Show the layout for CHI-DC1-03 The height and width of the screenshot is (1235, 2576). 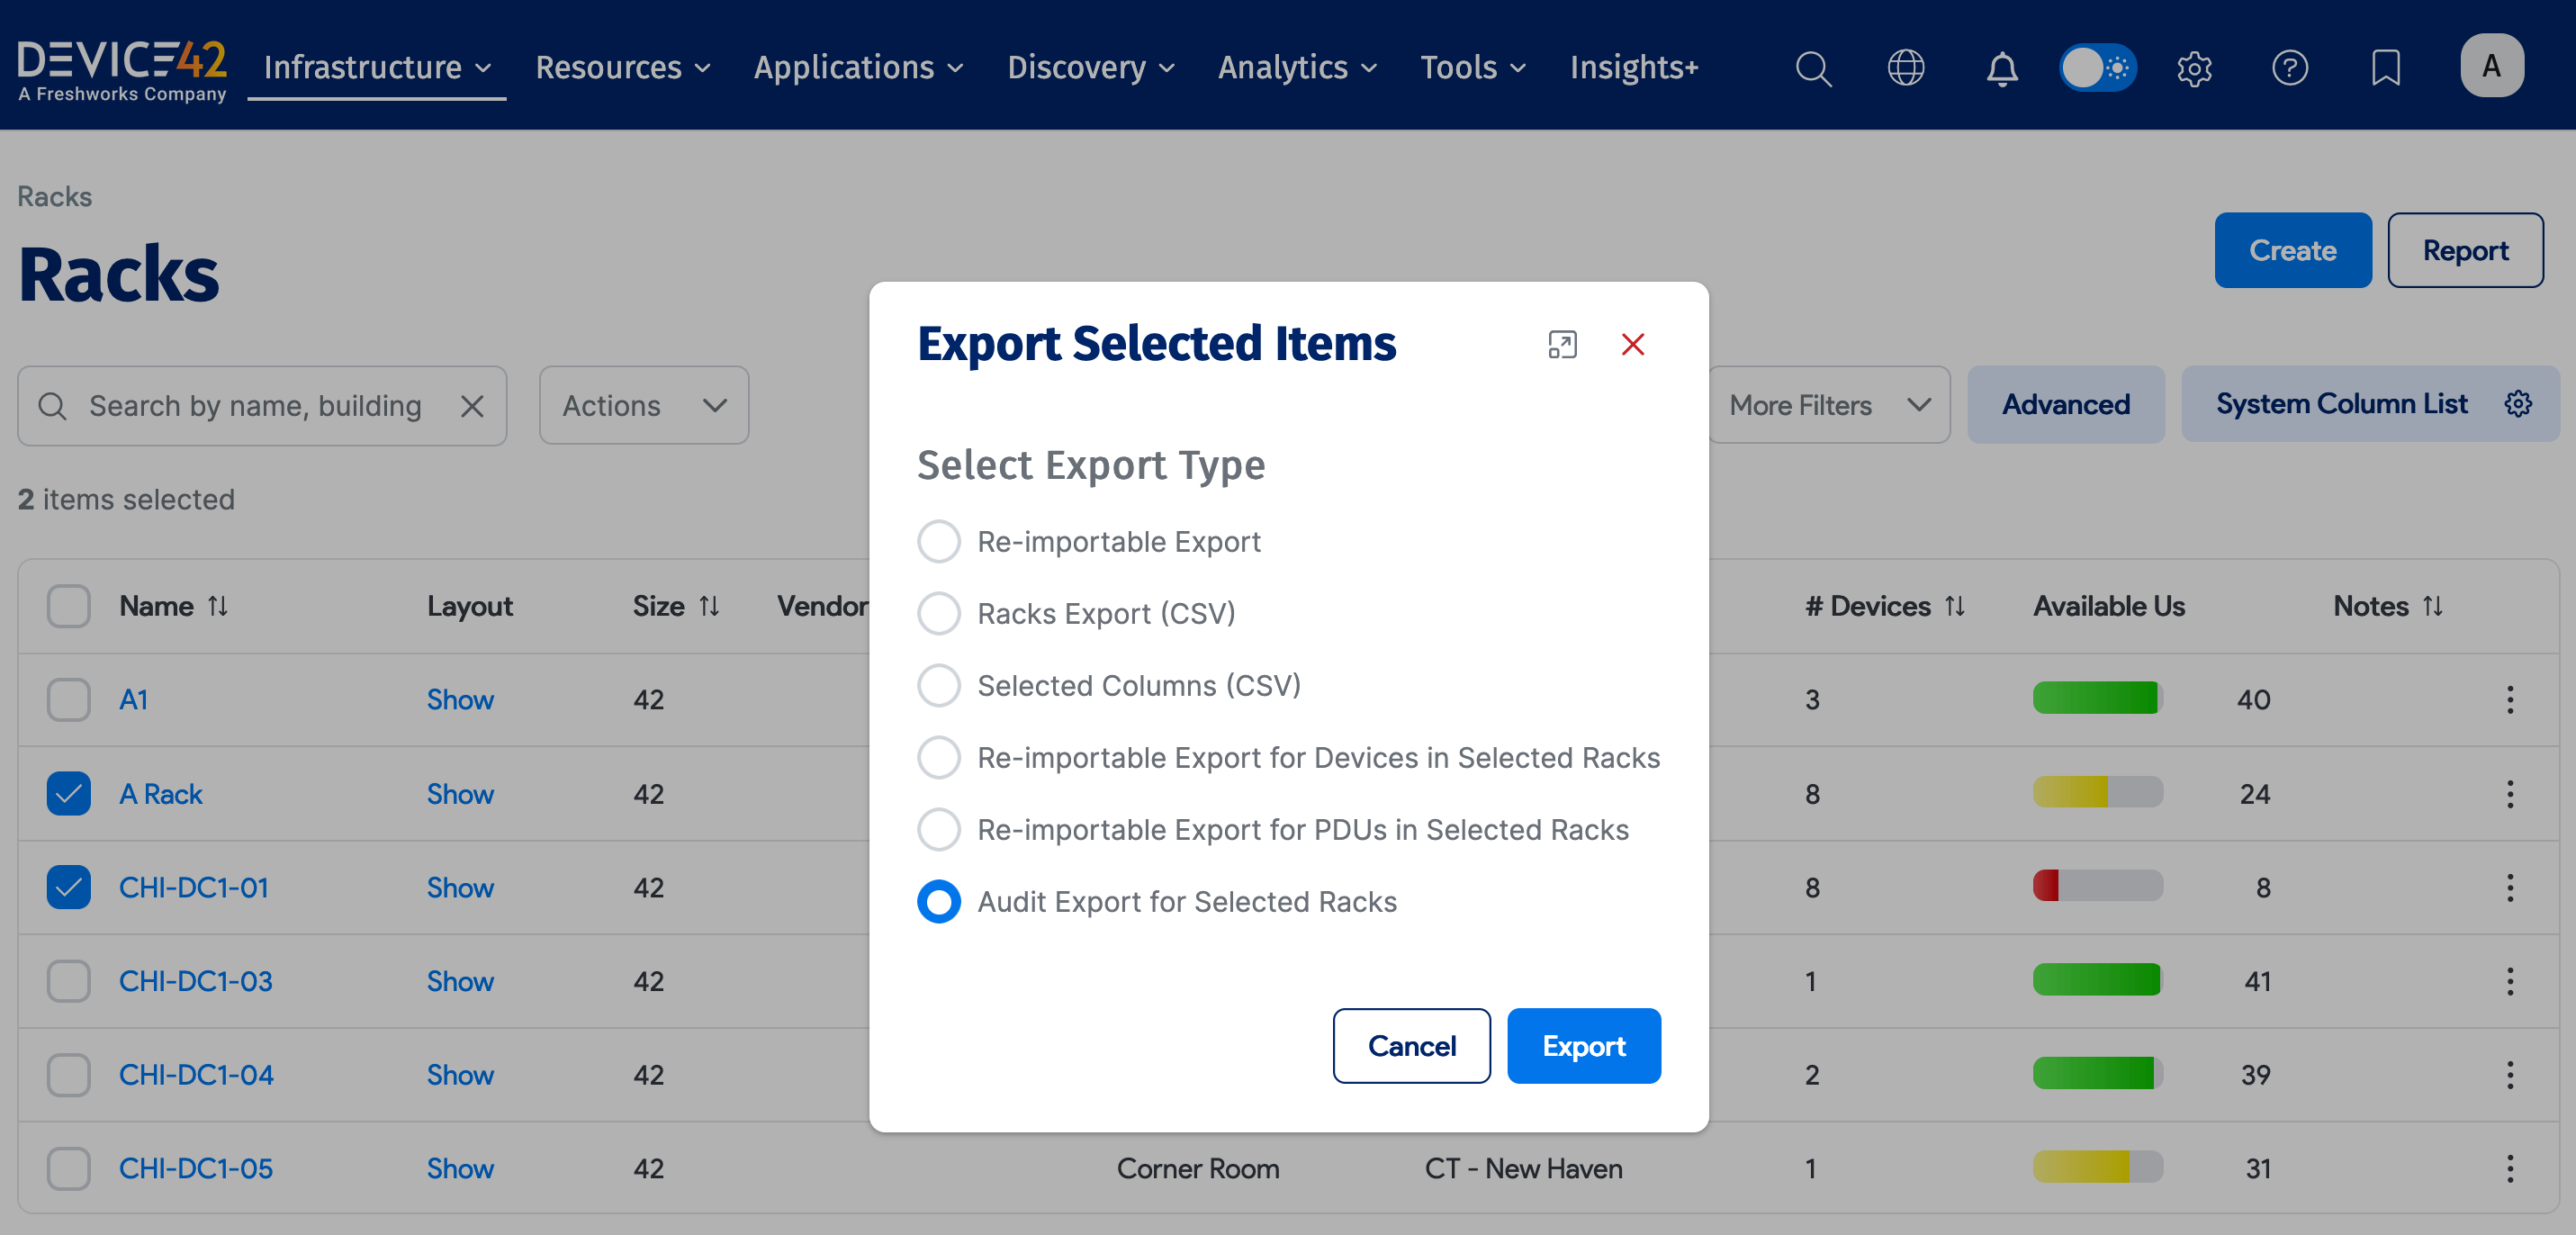tap(460, 981)
